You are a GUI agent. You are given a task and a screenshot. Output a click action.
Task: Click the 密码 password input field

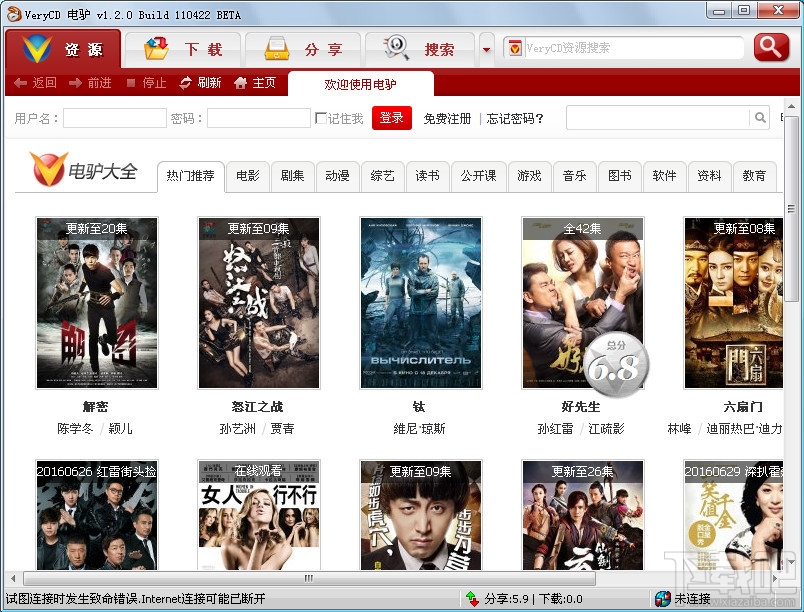pos(259,118)
